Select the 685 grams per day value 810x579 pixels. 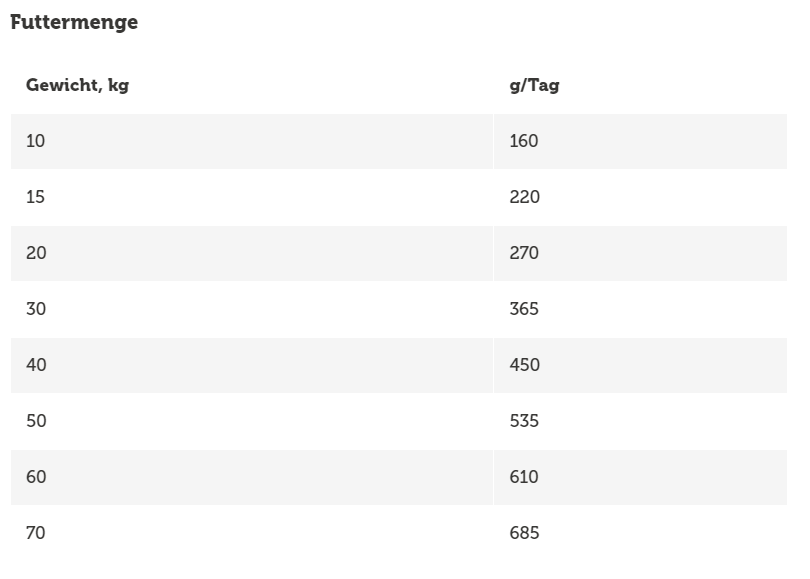524,533
